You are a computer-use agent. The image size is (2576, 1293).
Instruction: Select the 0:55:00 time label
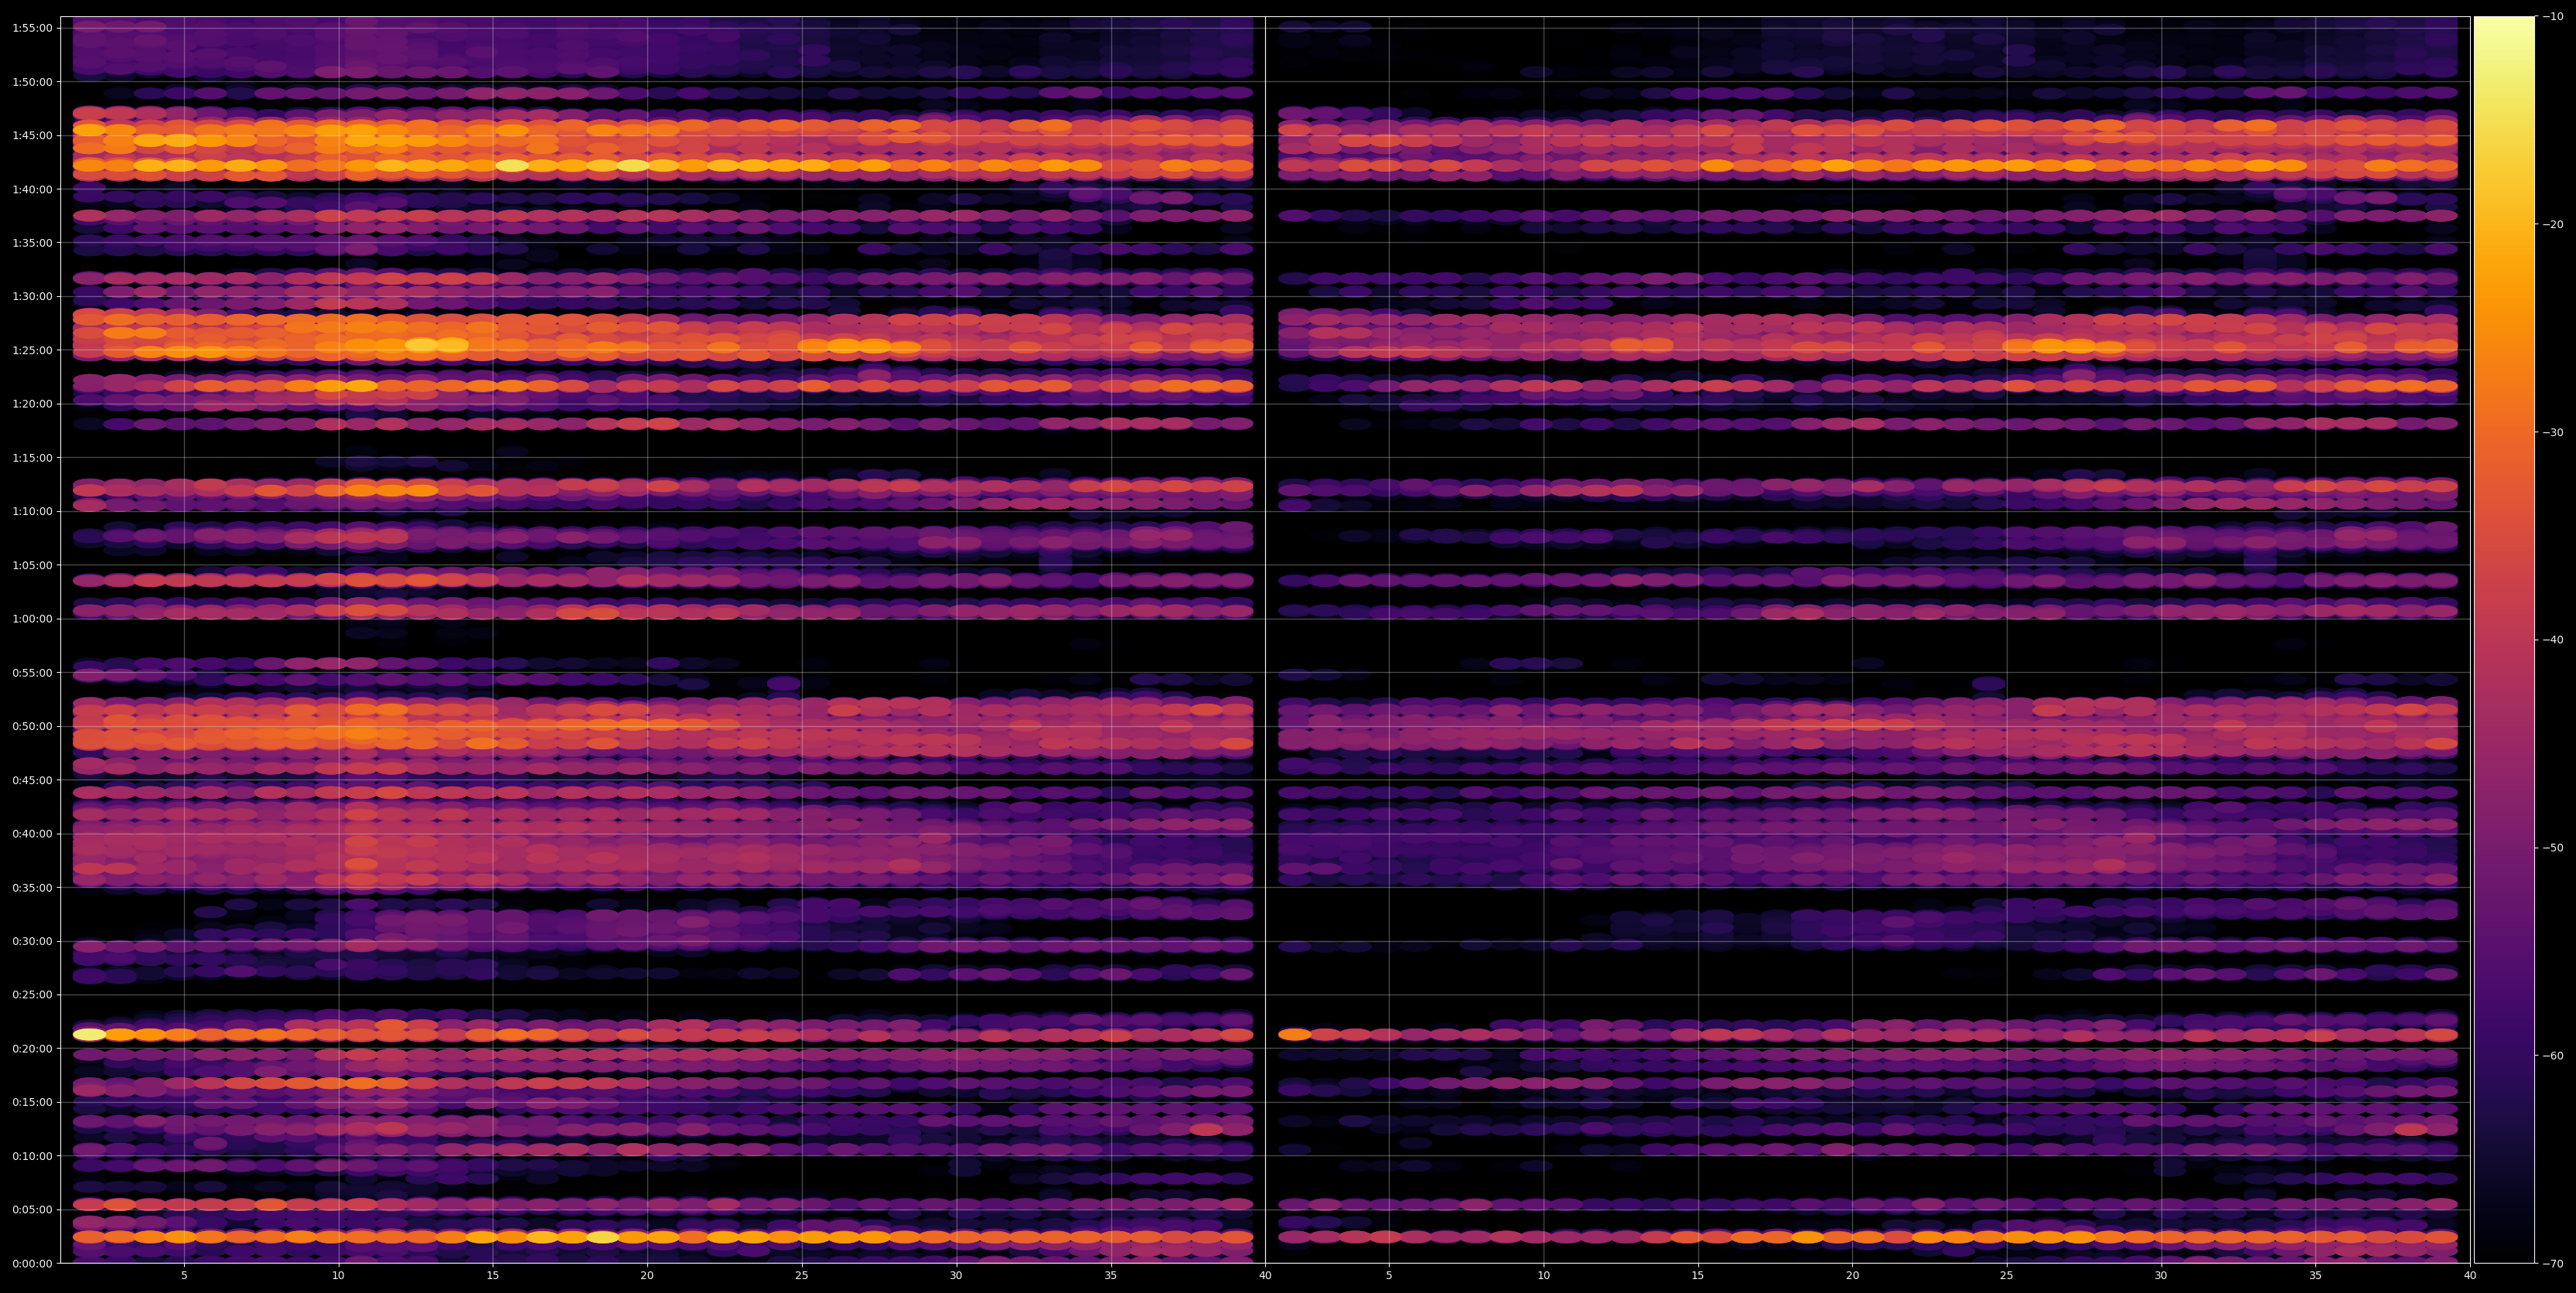[x=32, y=673]
